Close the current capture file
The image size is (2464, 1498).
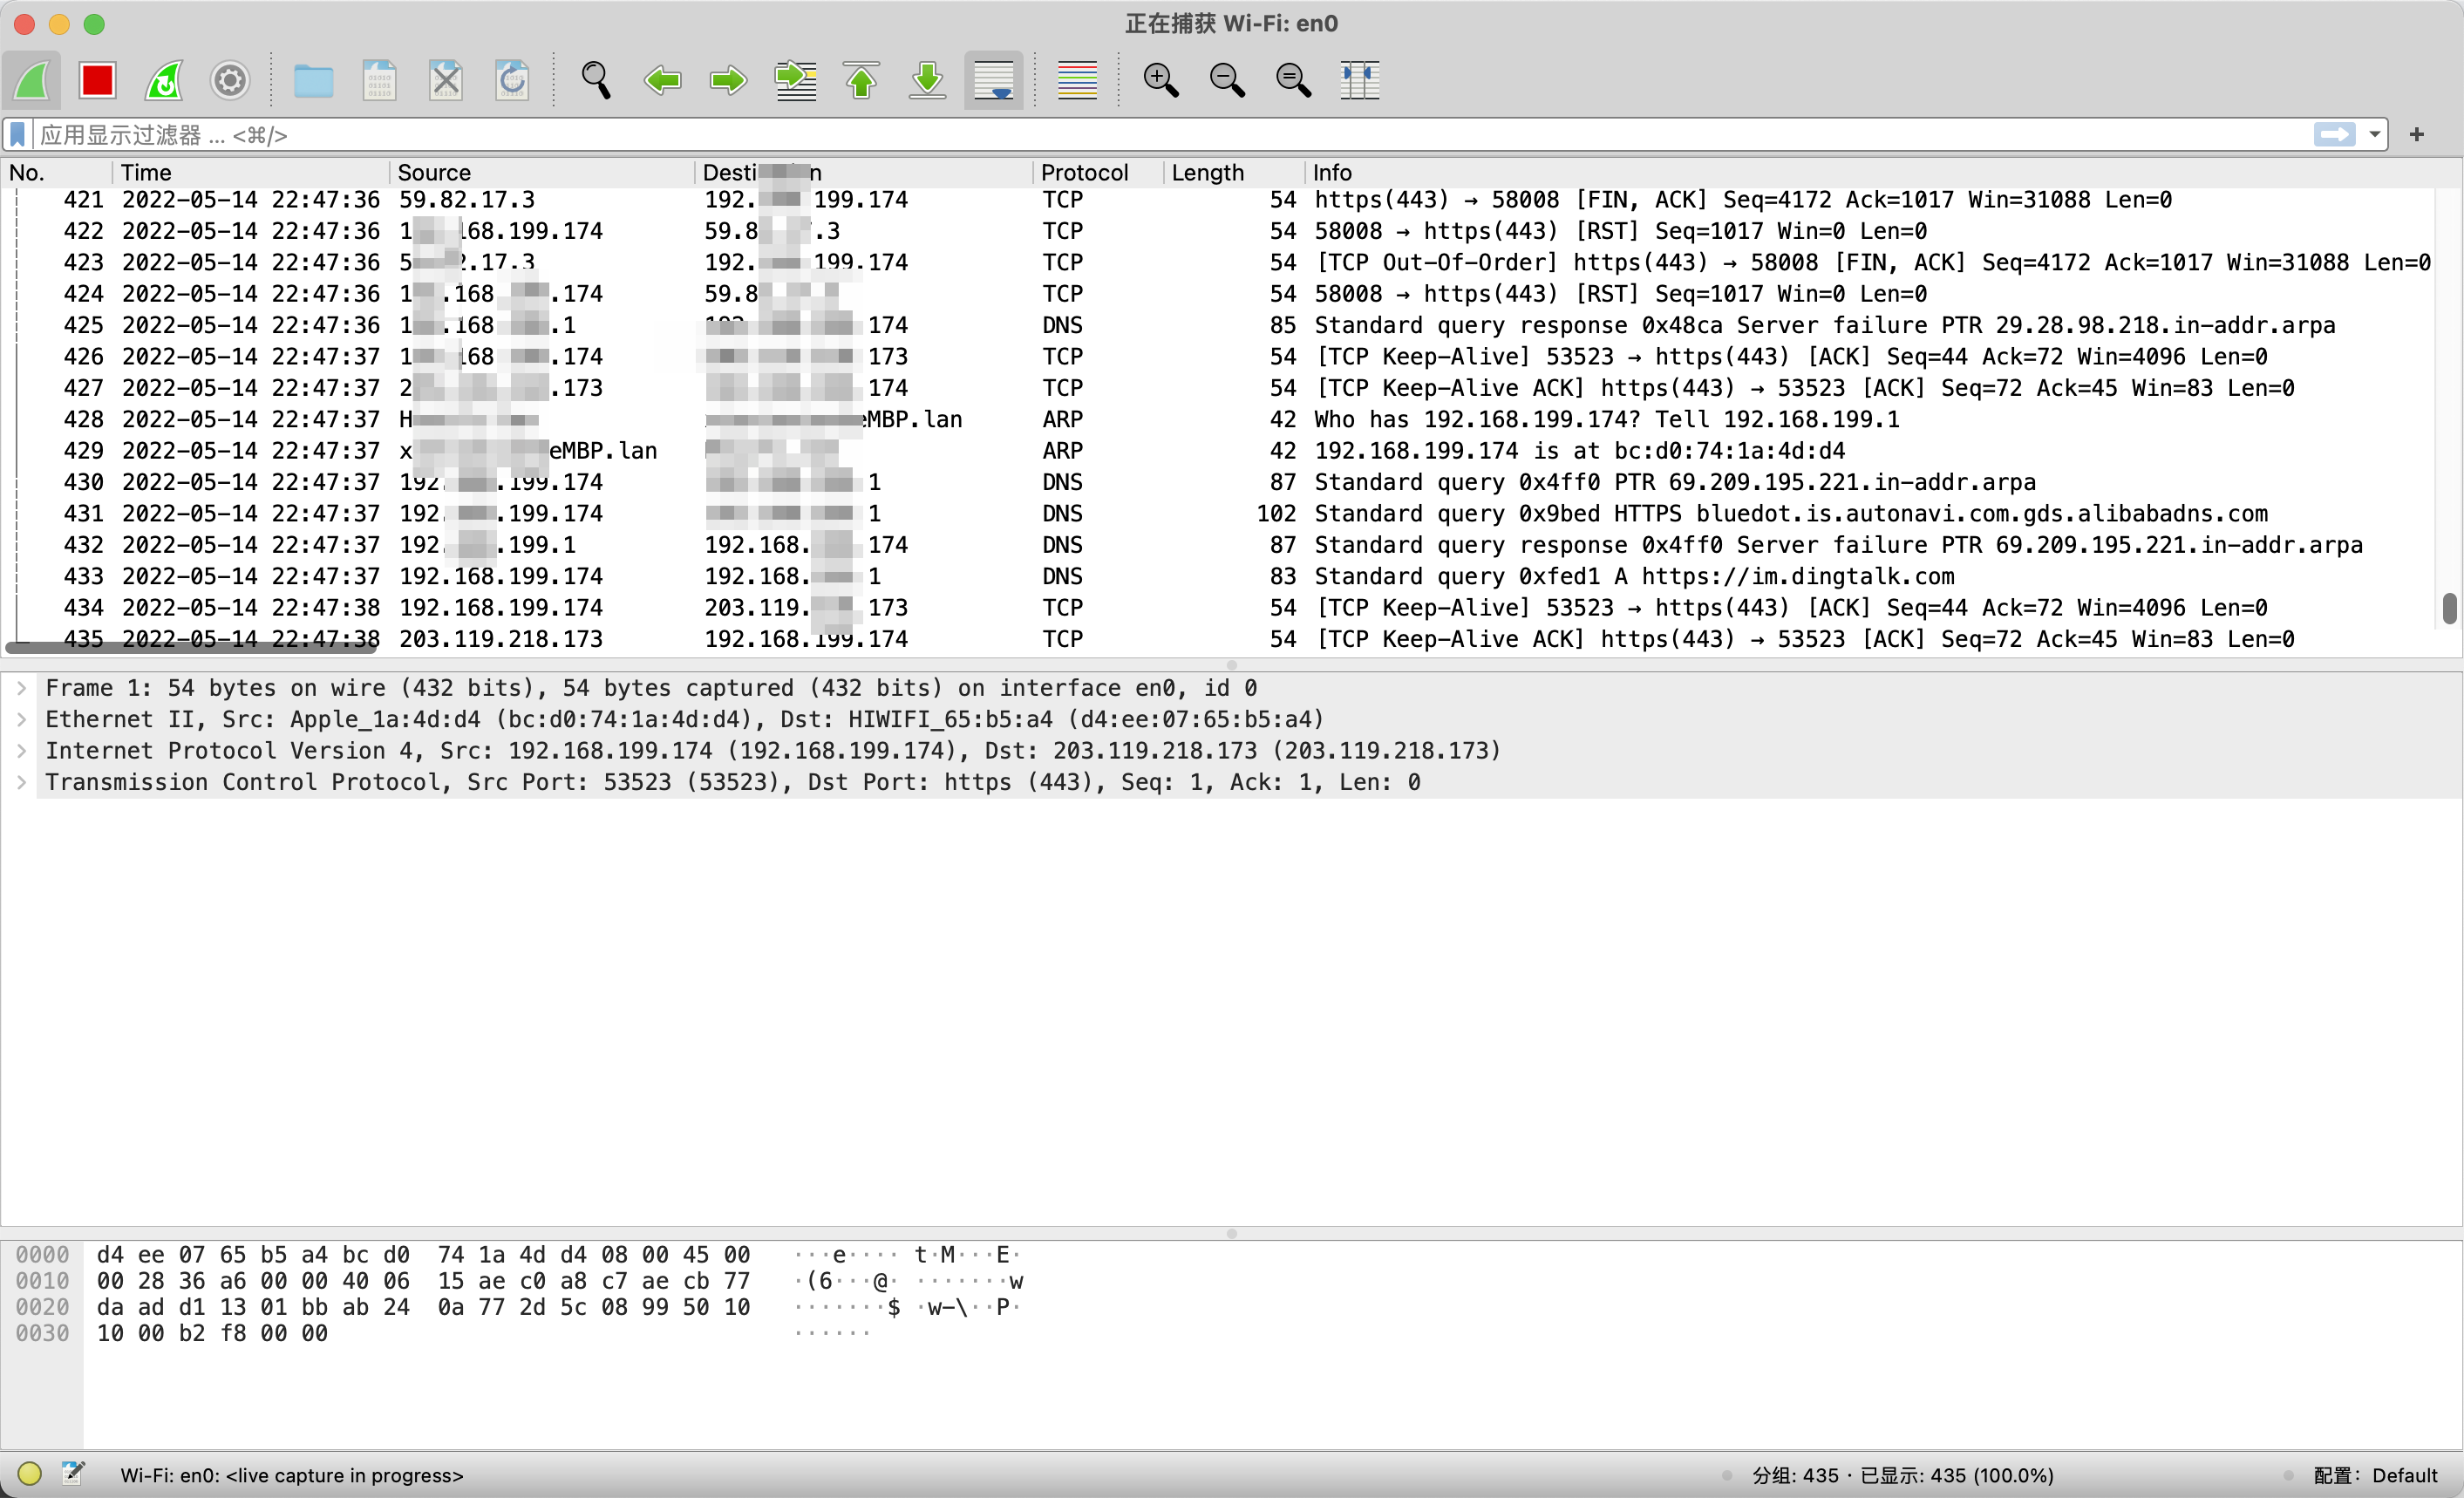tap(446, 80)
